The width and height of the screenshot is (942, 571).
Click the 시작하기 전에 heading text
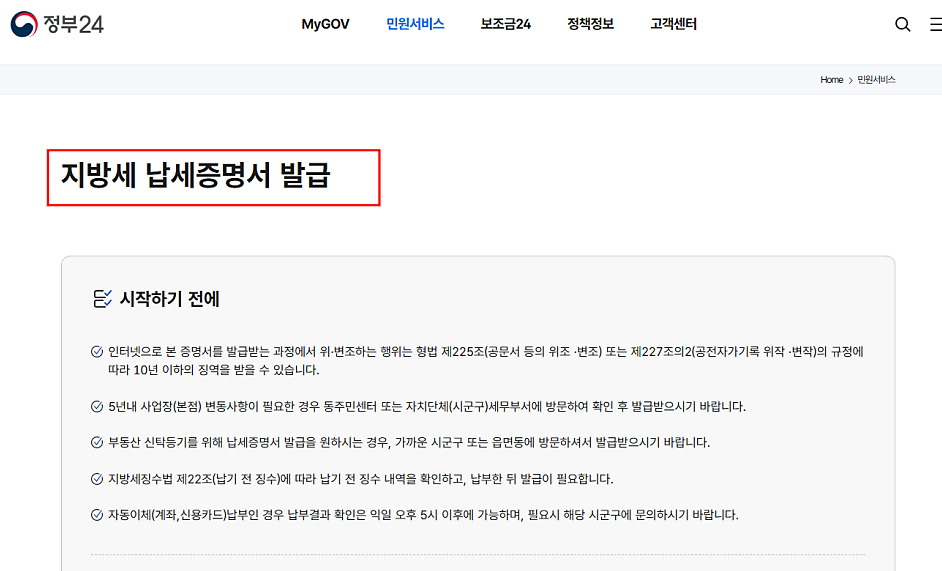(170, 299)
